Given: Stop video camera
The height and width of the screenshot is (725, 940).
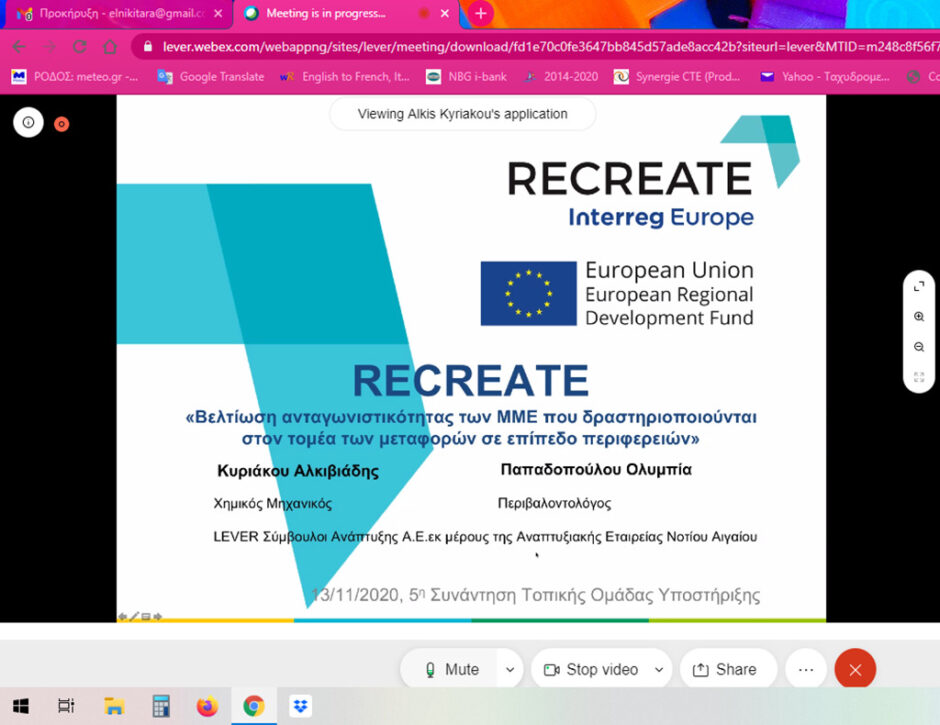Looking at the screenshot, I should [x=591, y=669].
